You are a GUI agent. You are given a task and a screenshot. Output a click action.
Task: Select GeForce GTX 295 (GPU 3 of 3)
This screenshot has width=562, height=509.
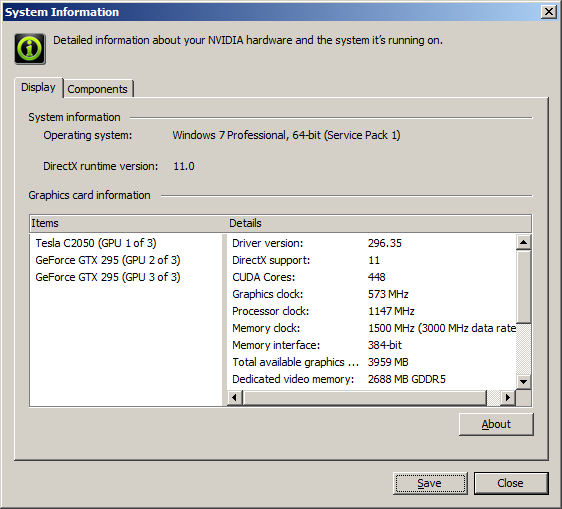pos(108,277)
